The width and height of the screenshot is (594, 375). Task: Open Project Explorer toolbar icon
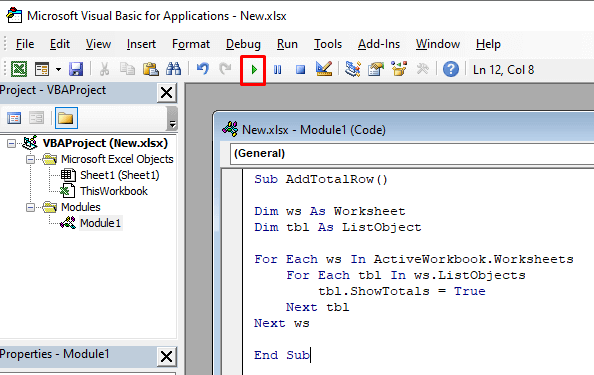coord(353,69)
